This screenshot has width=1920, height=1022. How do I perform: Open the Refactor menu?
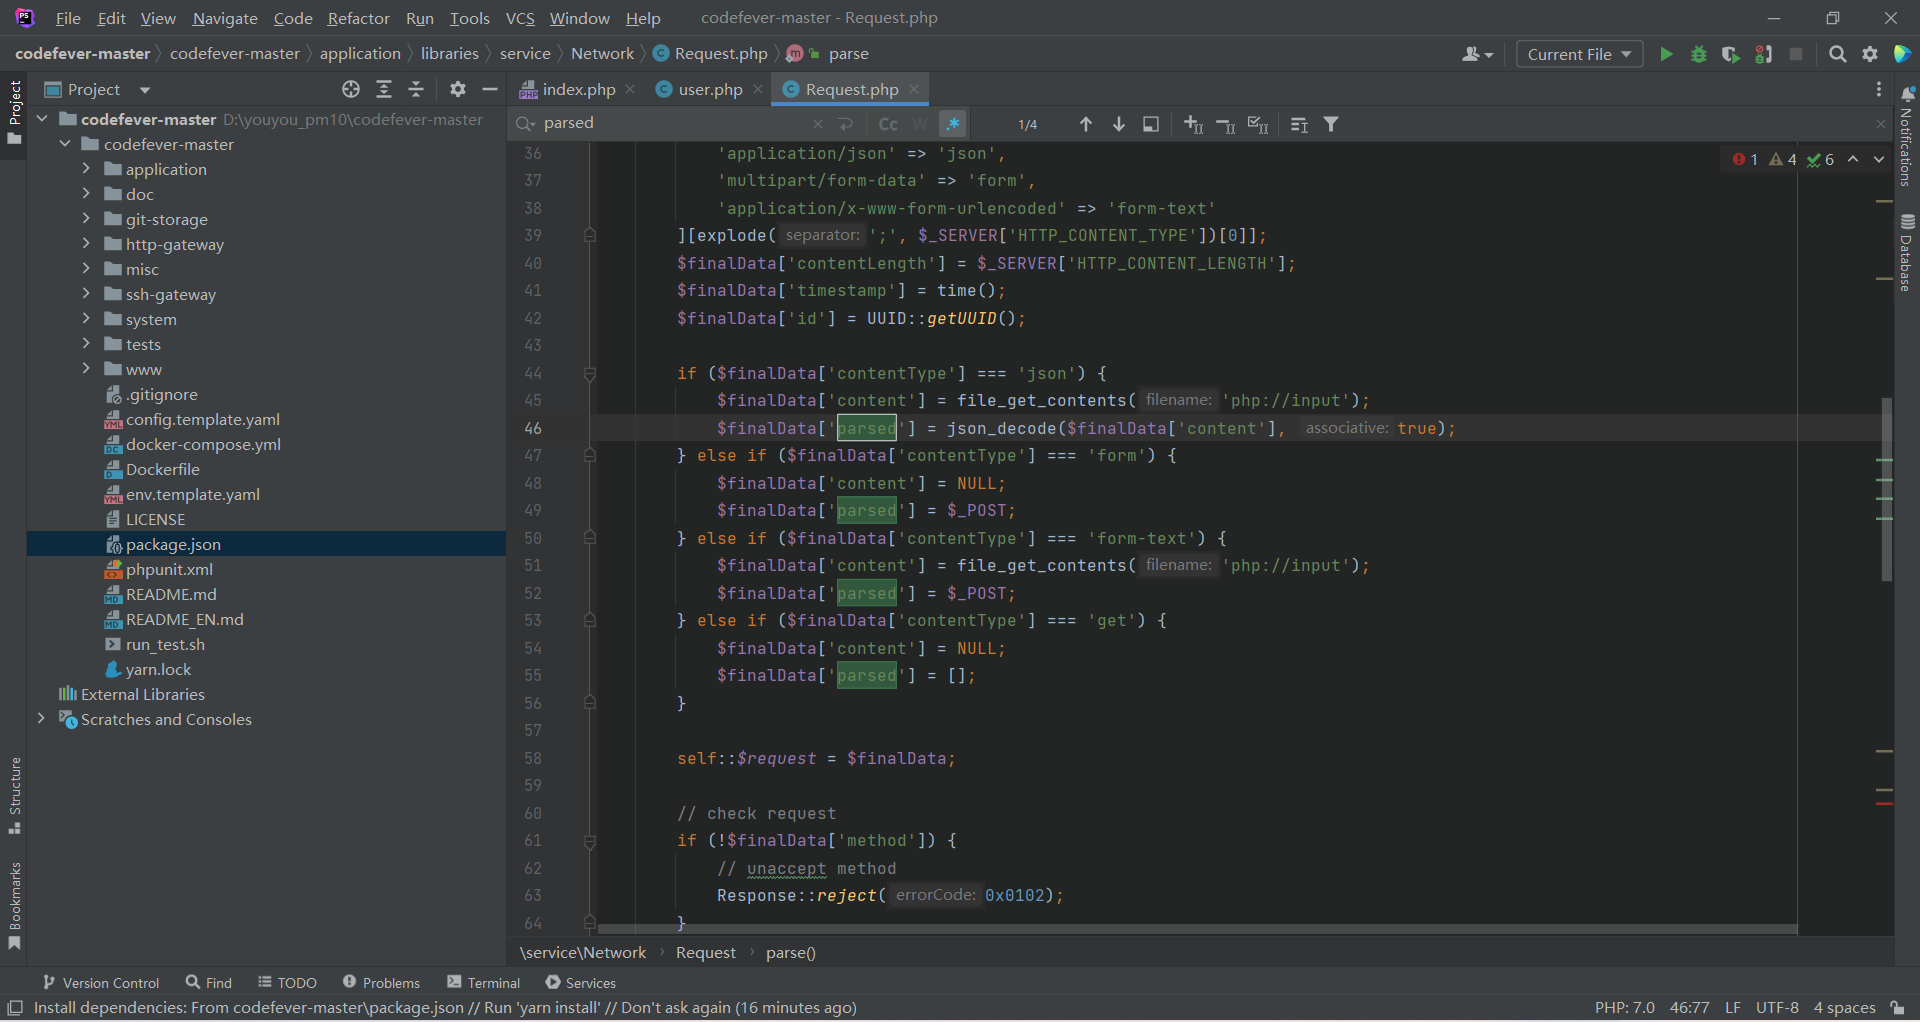click(358, 18)
